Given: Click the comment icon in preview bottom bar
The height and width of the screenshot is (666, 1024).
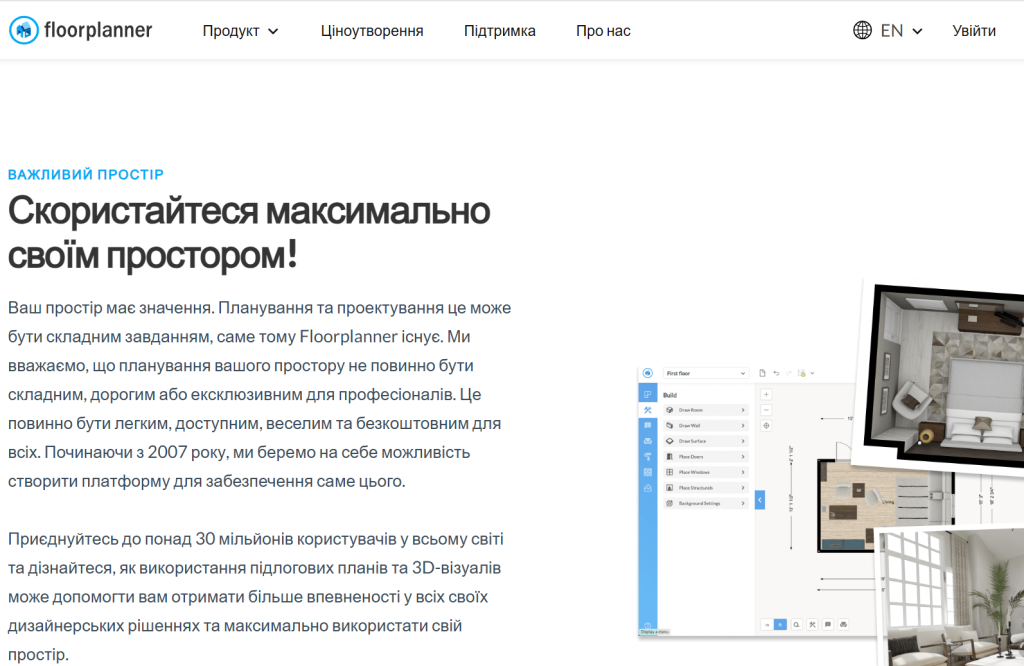Looking at the screenshot, I should pos(827,625).
